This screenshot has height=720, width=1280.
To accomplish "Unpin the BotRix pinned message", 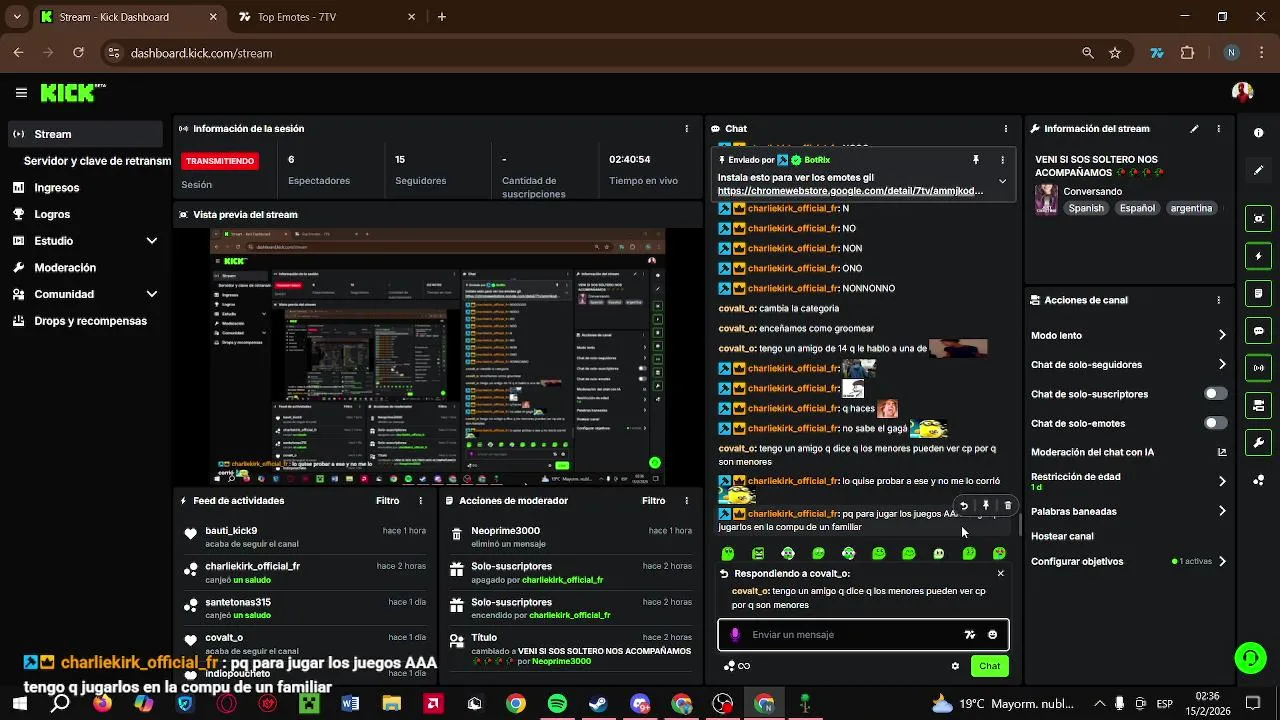I will pyautogui.click(x=976, y=160).
